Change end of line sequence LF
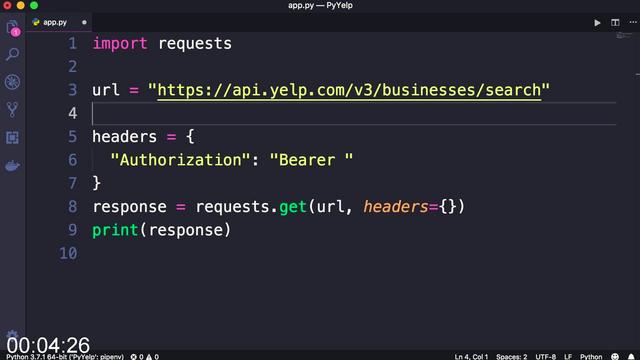640x360 pixels. click(568, 357)
